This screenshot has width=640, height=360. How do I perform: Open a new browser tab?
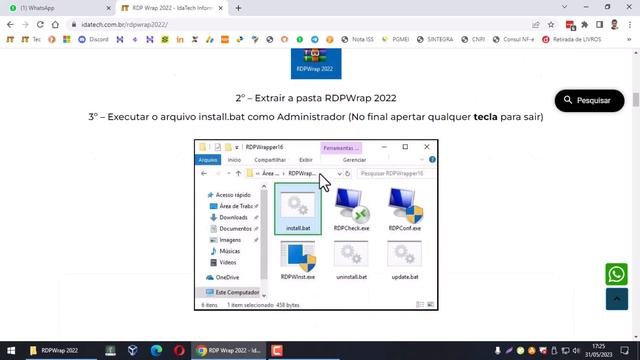coord(238,8)
